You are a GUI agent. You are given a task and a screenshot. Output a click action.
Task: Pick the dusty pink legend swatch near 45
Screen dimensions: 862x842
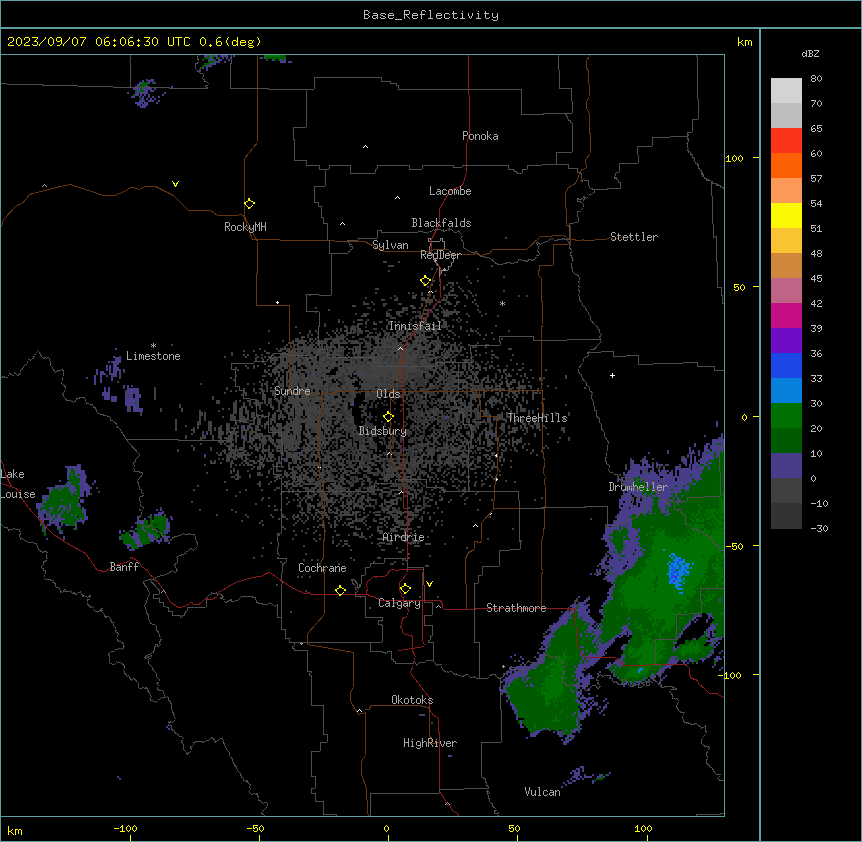click(x=786, y=290)
